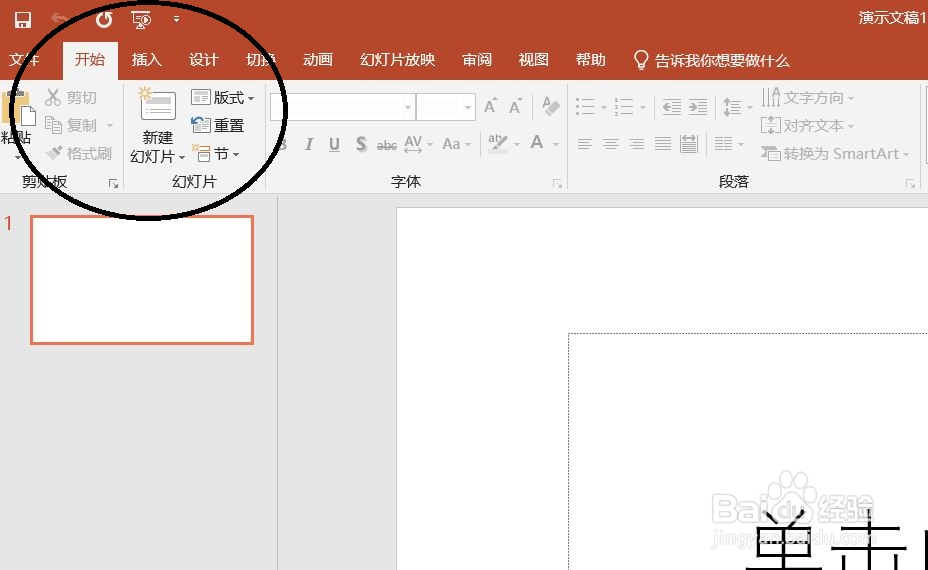The image size is (928, 570).
Task: Open the columns dropdown icon
Action: click(x=729, y=143)
